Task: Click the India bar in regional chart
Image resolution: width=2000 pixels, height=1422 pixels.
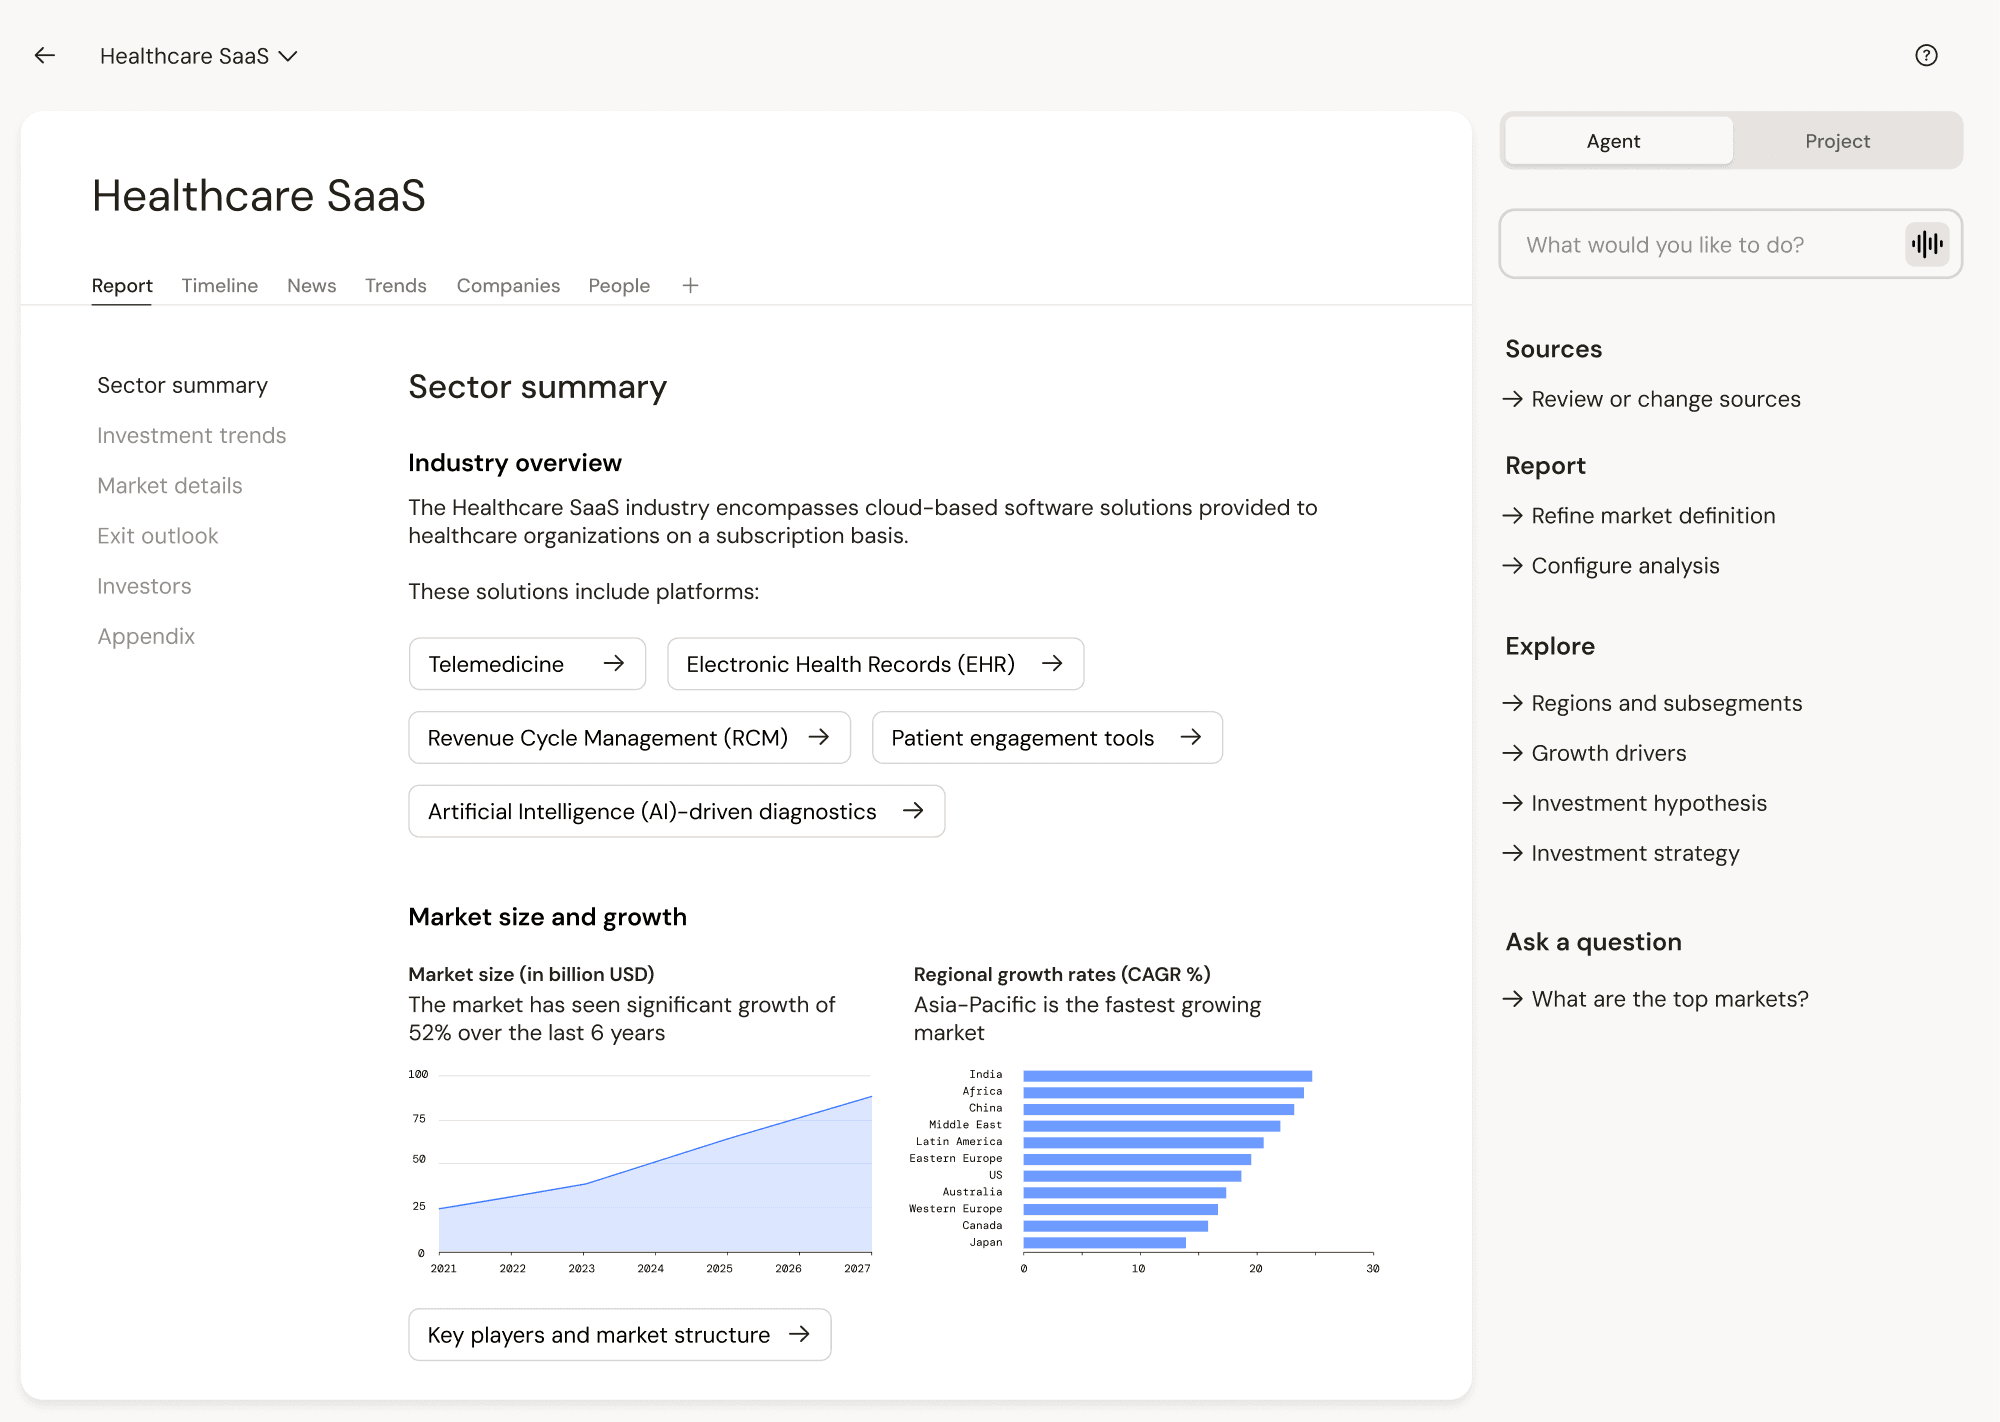Action: 1167,1076
